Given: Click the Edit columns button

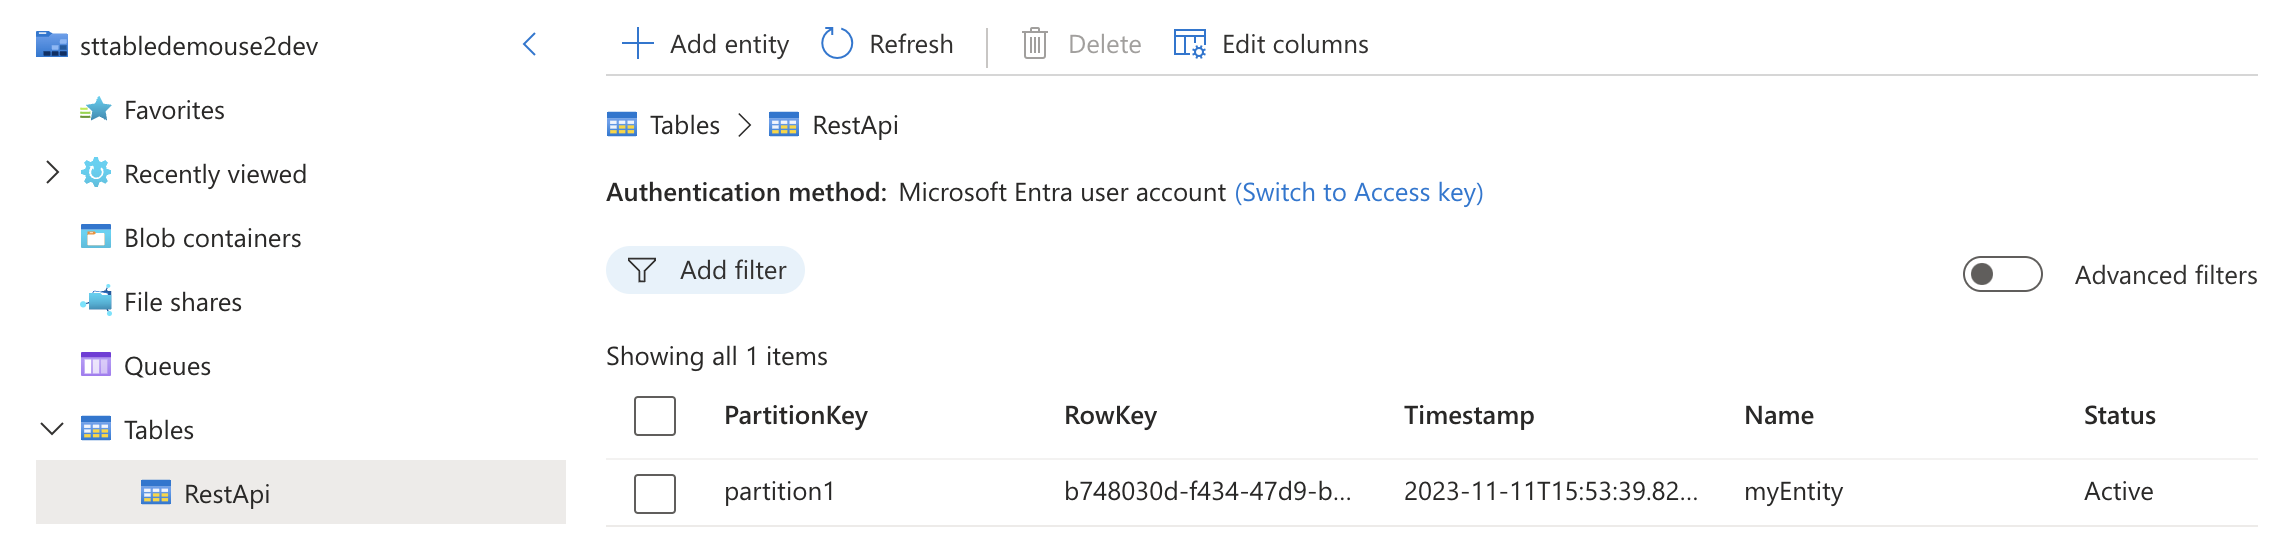Looking at the screenshot, I should pyautogui.click(x=1271, y=44).
